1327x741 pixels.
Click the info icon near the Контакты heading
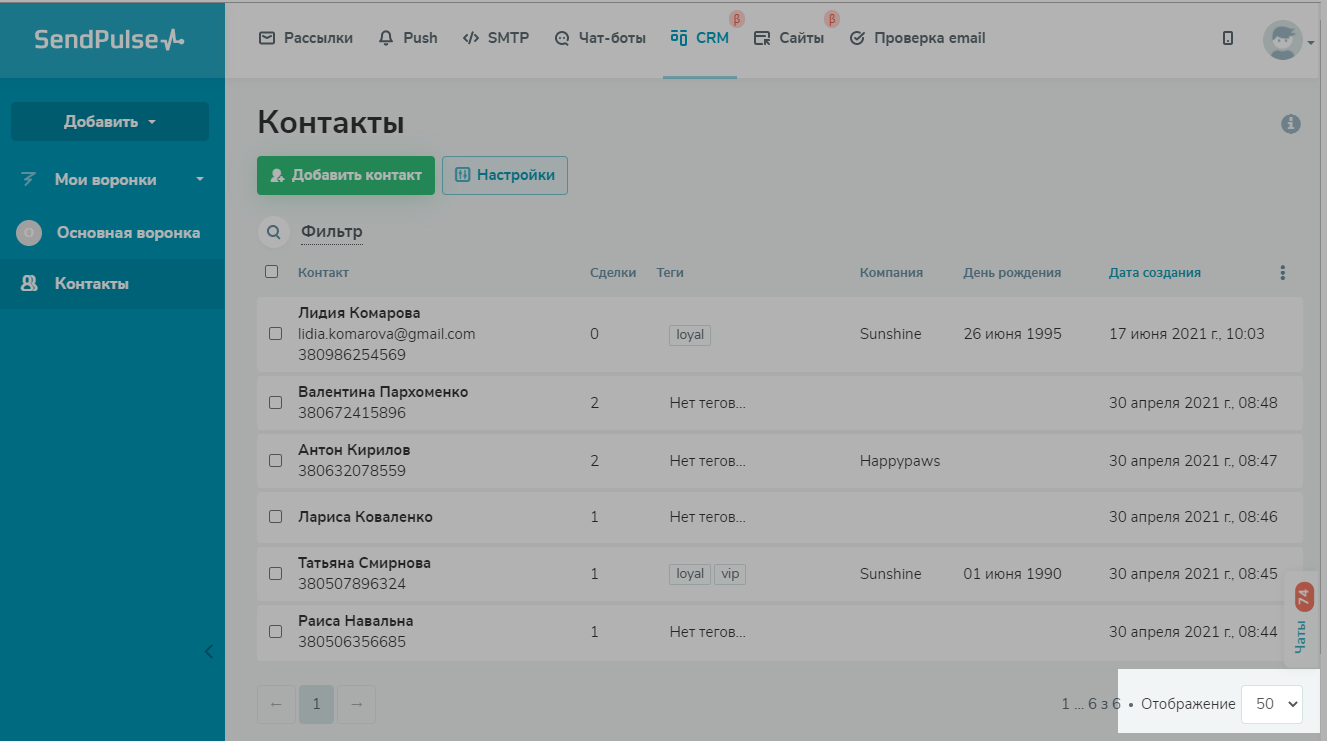coord(1291,124)
